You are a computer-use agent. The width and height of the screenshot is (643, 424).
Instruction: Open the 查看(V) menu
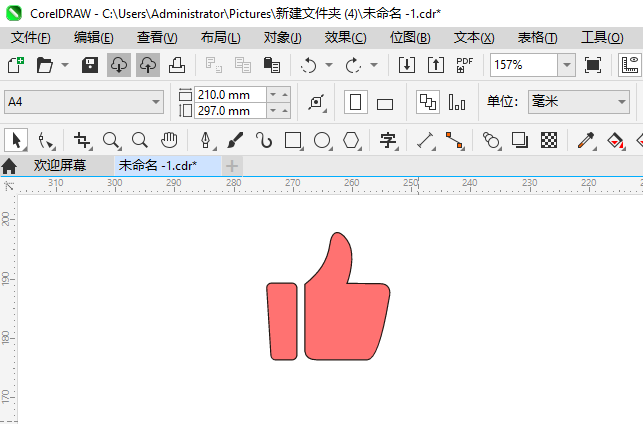click(x=157, y=38)
